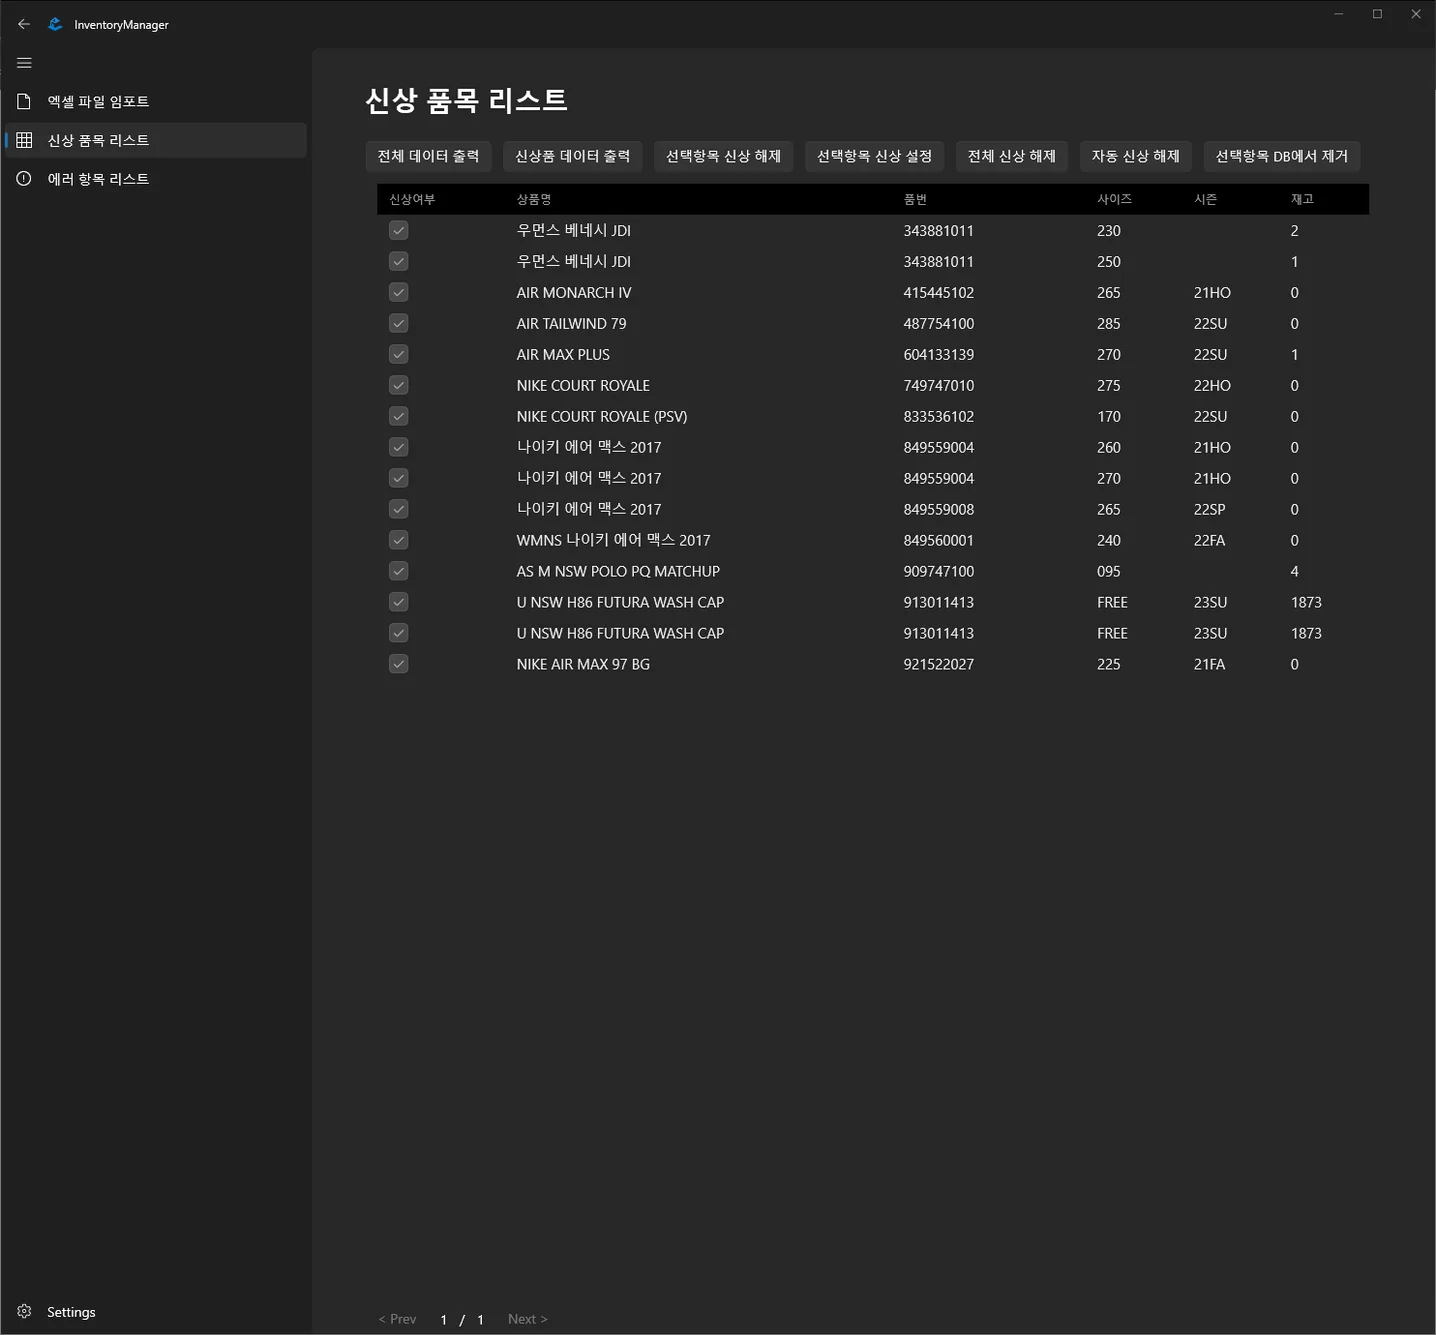The width and height of the screenshot is (1436, 1335).
Task: Click the warning icon beside 에러 항목 리스트
Action: pos(24,178)
